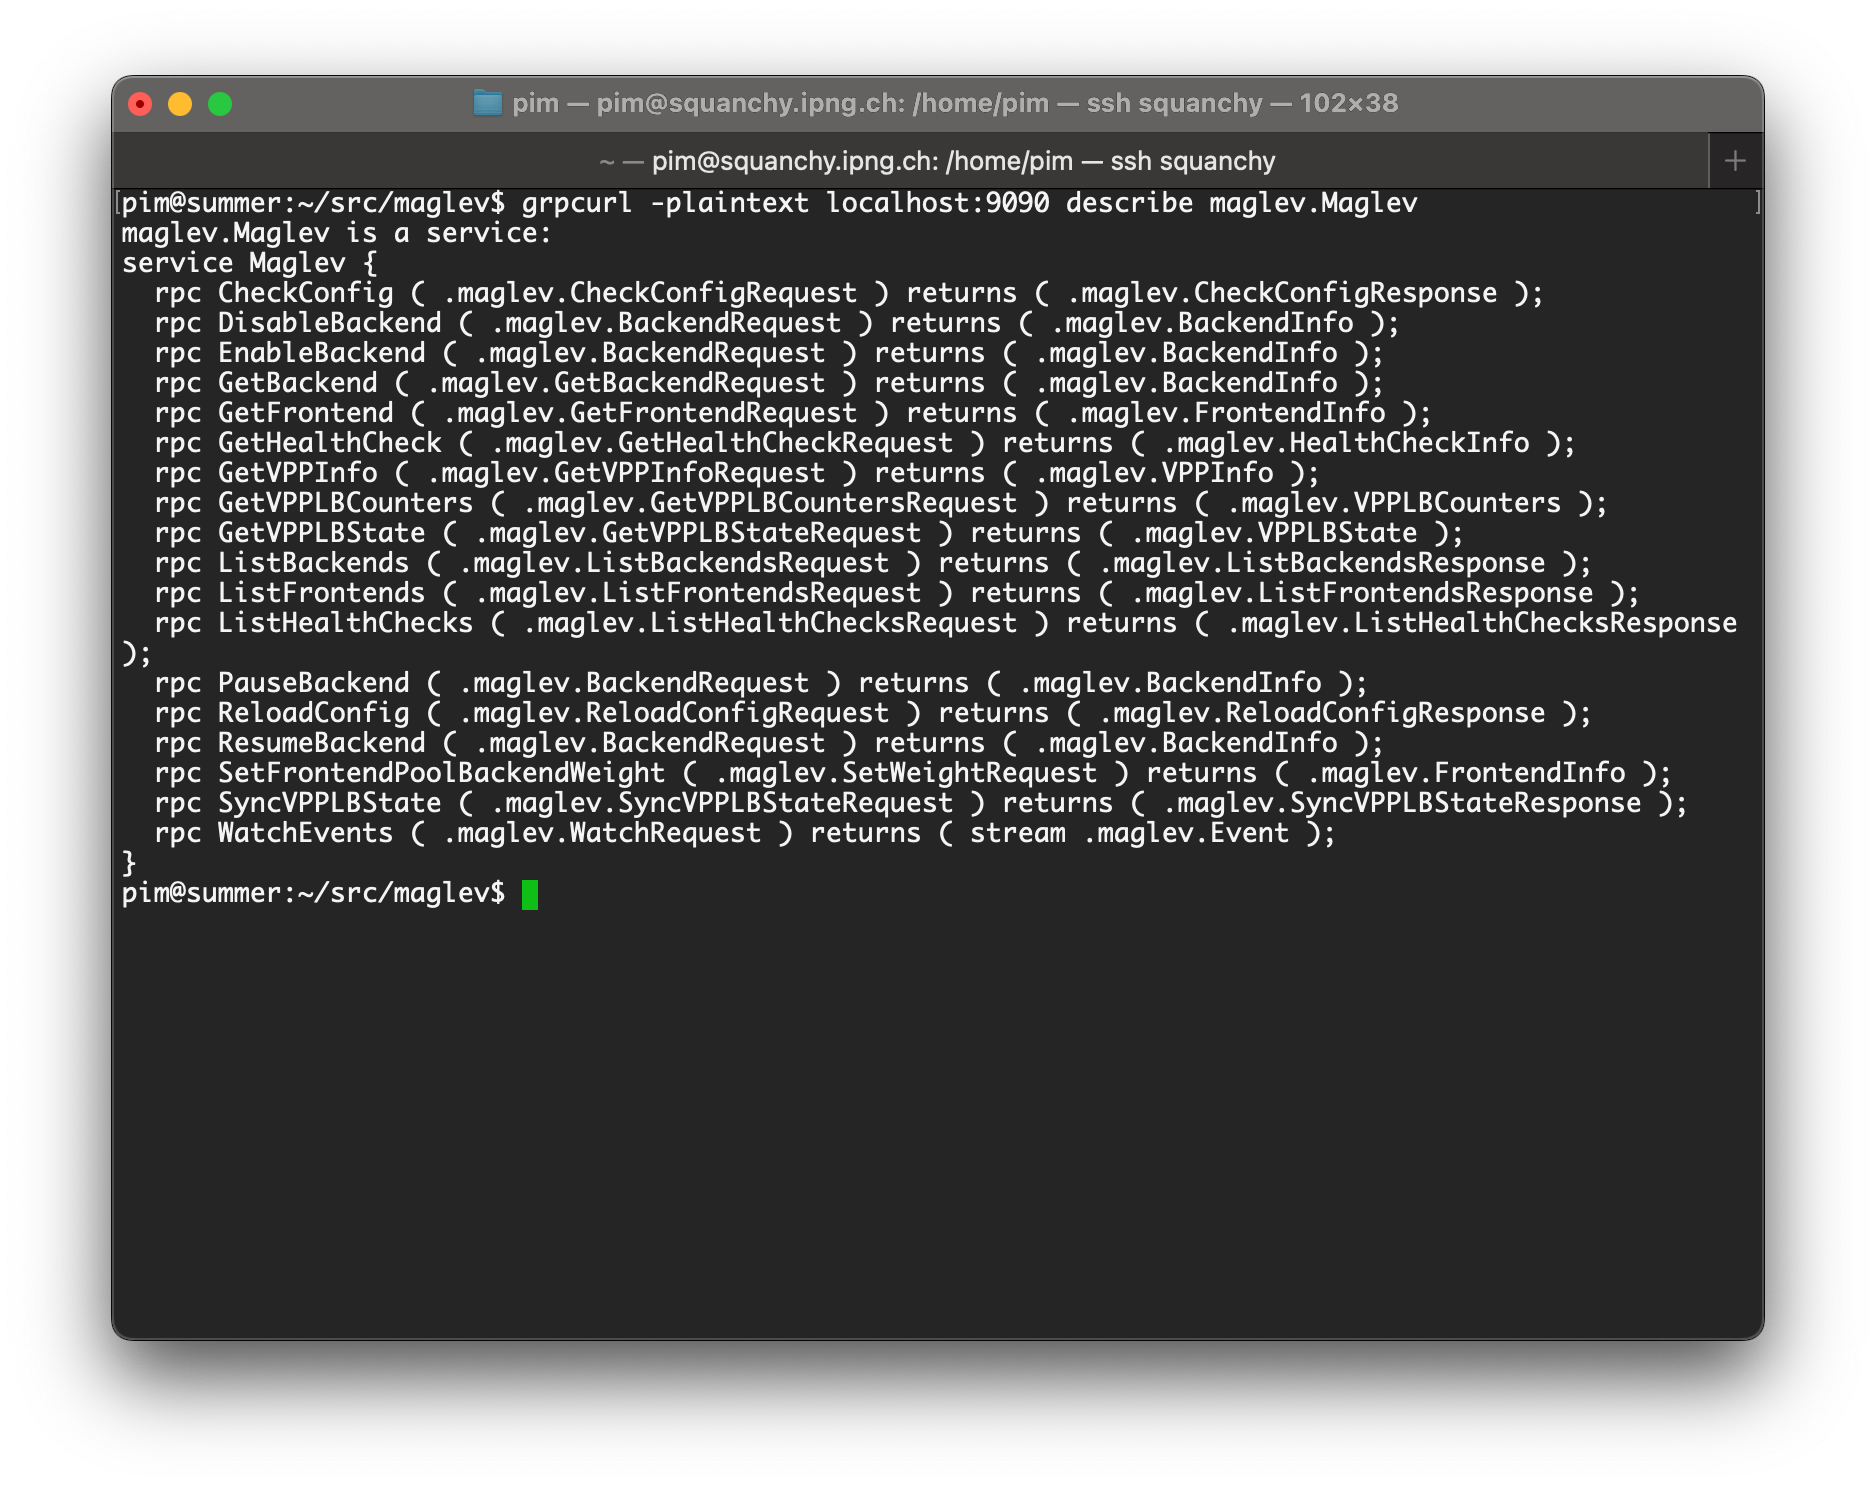Click the GetHealthCheck rpc name
Viewport: 1876px width, 1488px height.
[329, 443]
